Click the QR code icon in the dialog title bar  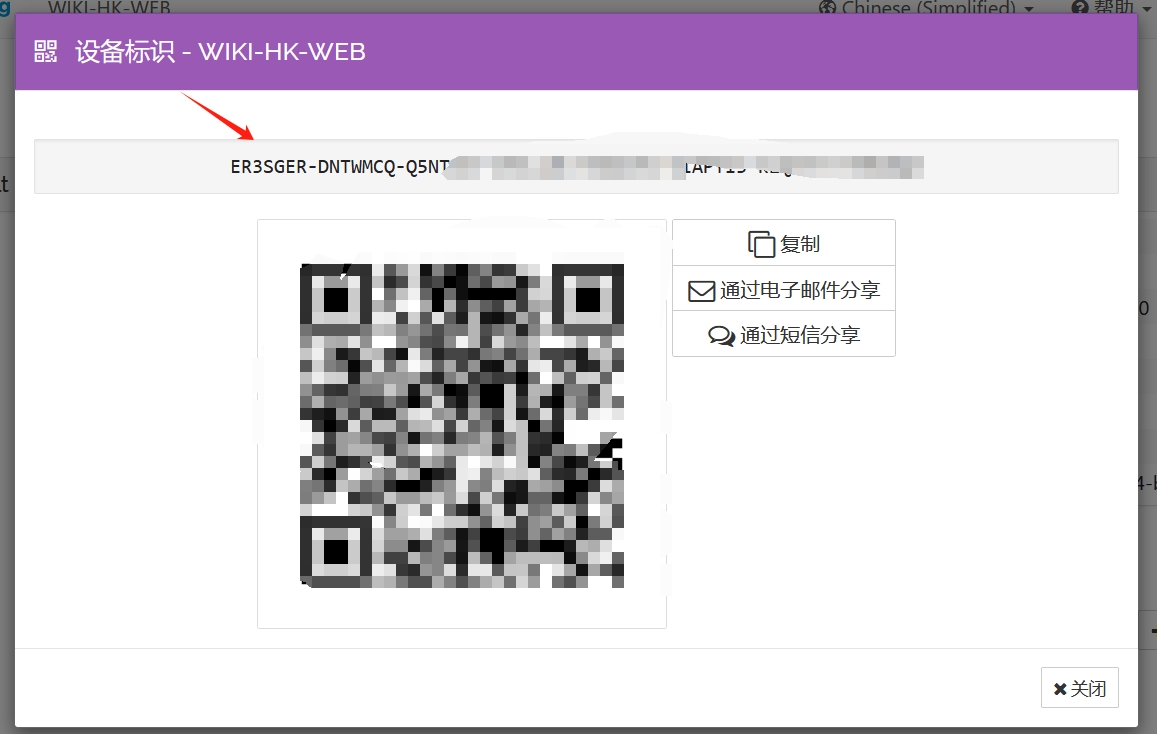click(x=45, y=51)
